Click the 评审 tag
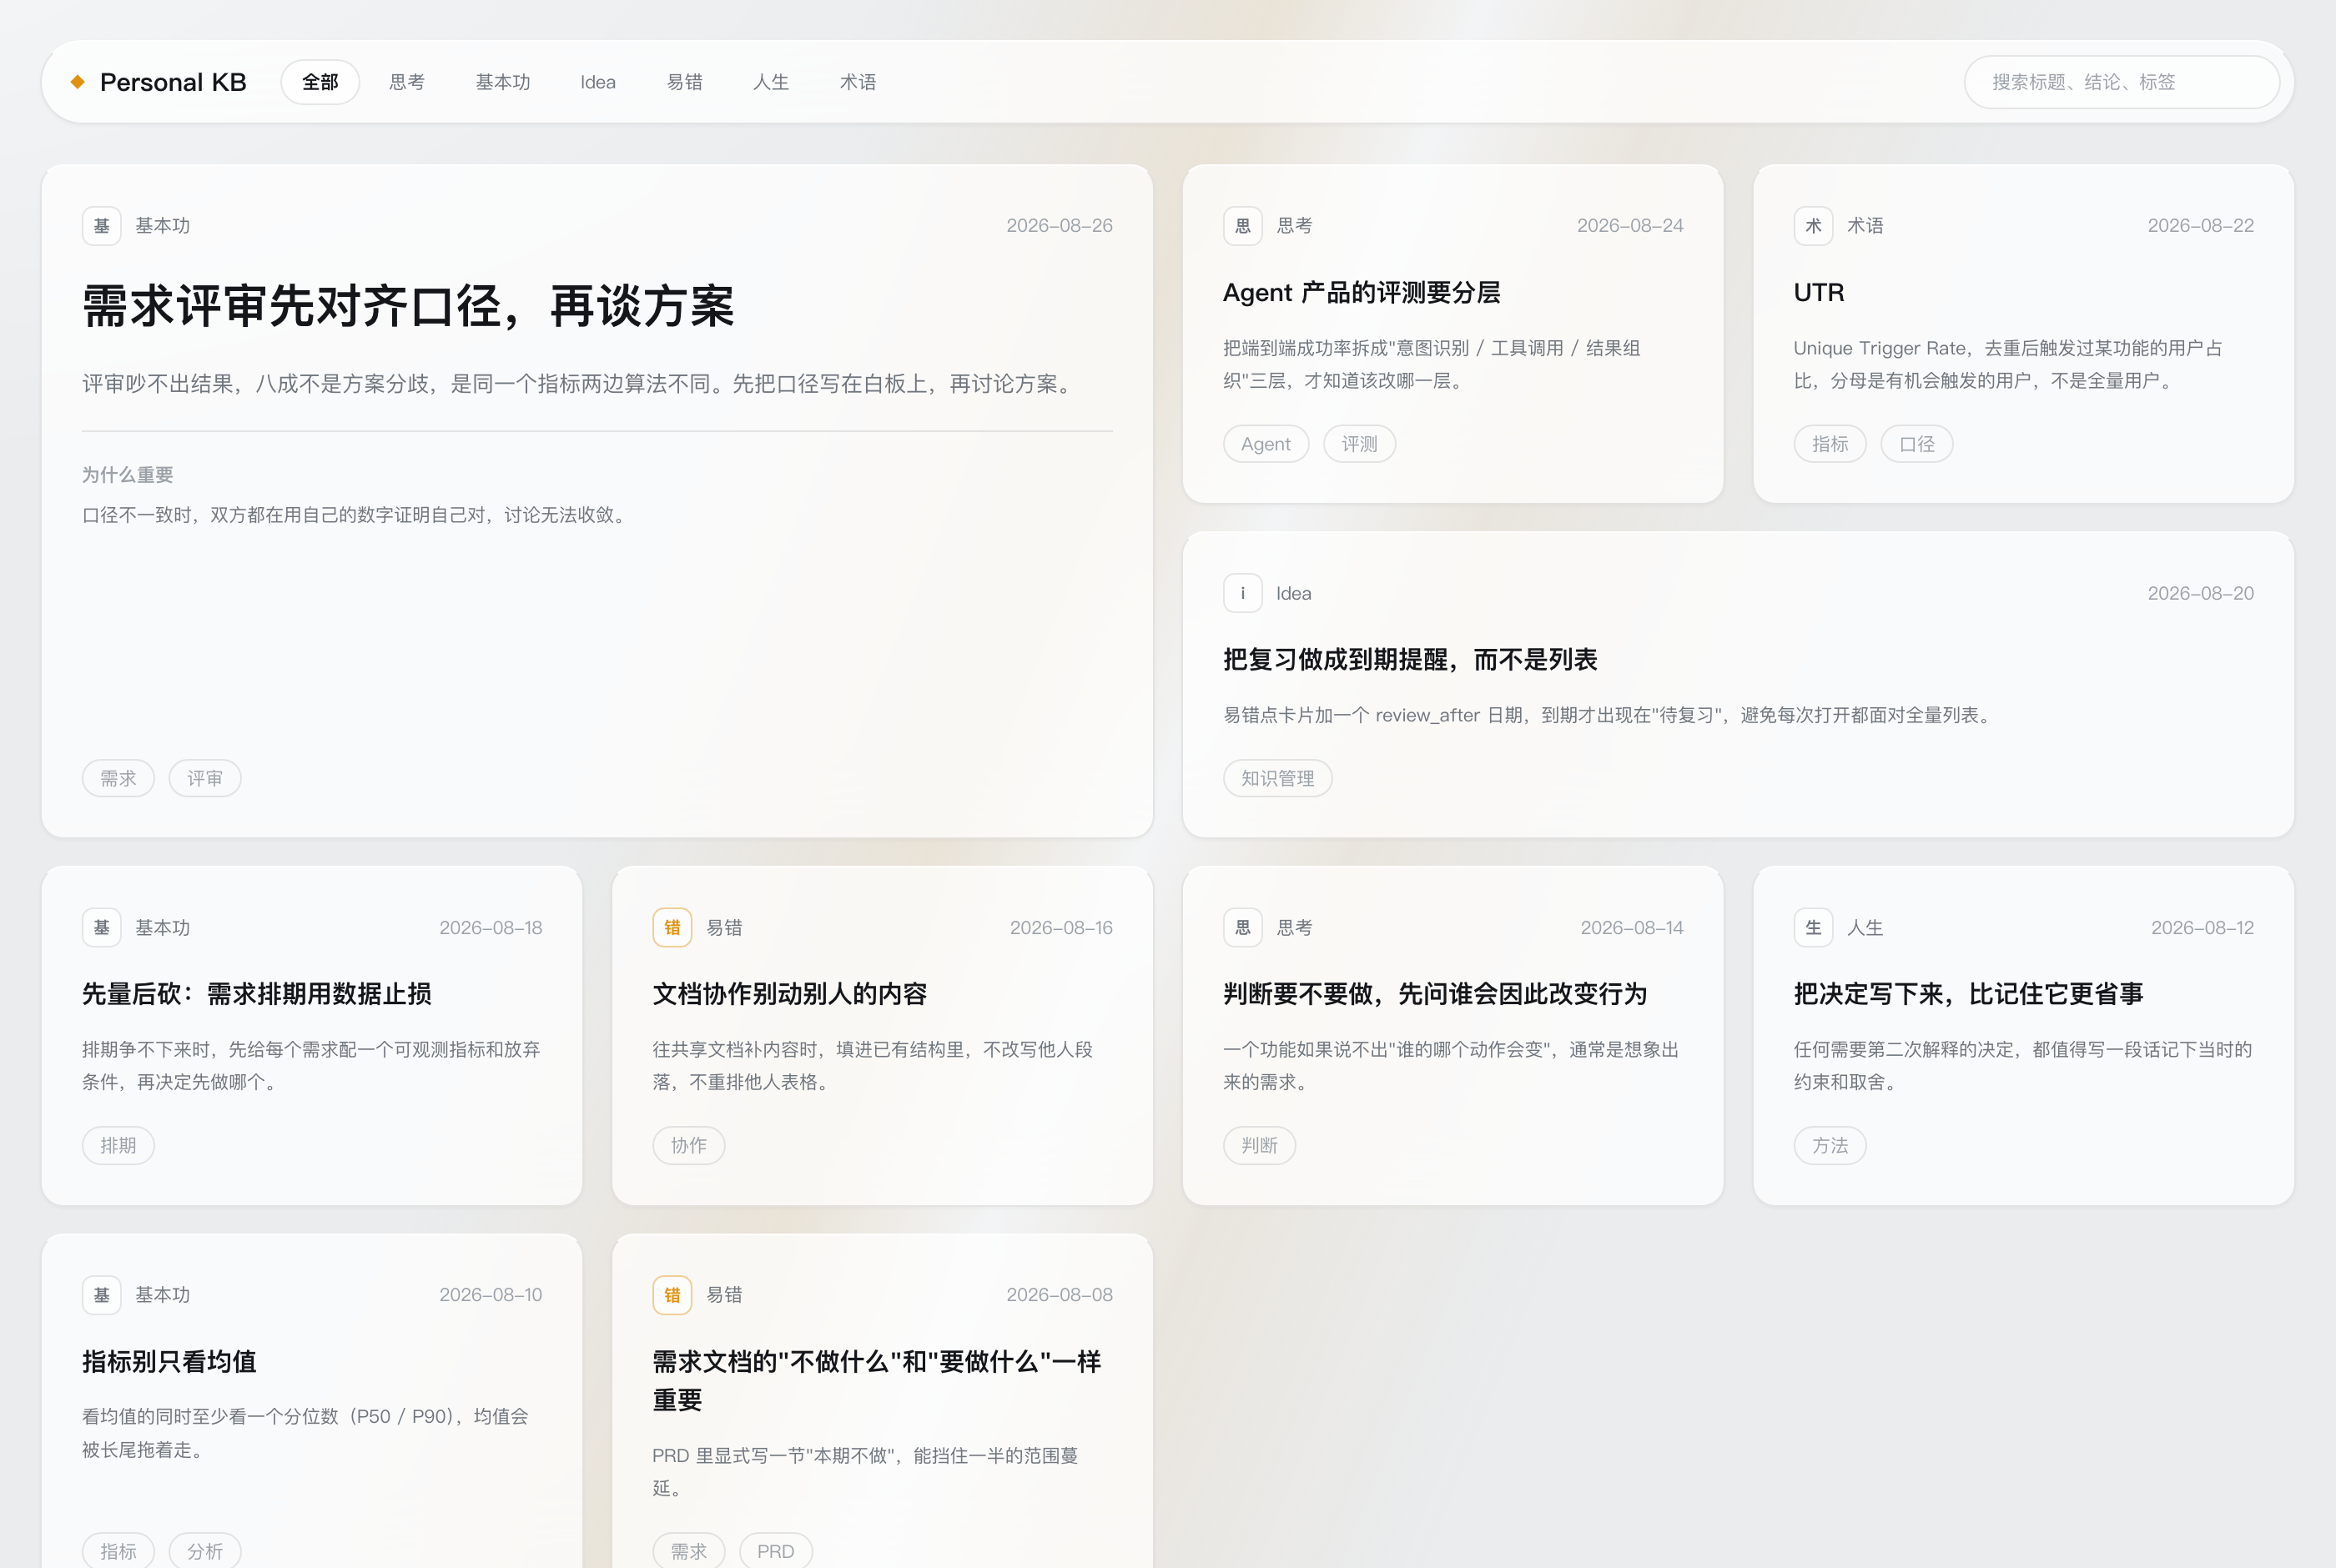Viewport: 2336px width, 1568px height. (x=205, y=778)
